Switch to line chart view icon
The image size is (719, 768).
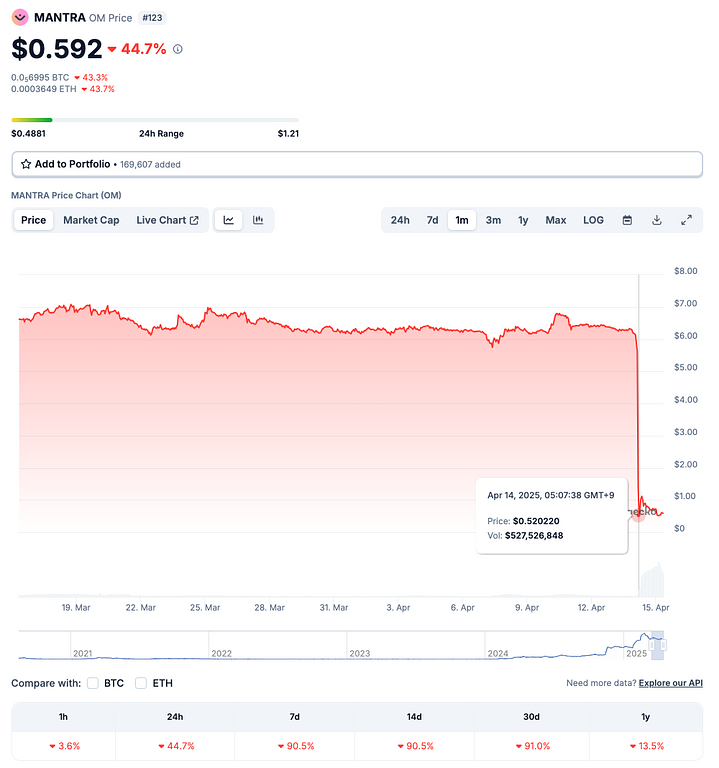coord(229,220)
